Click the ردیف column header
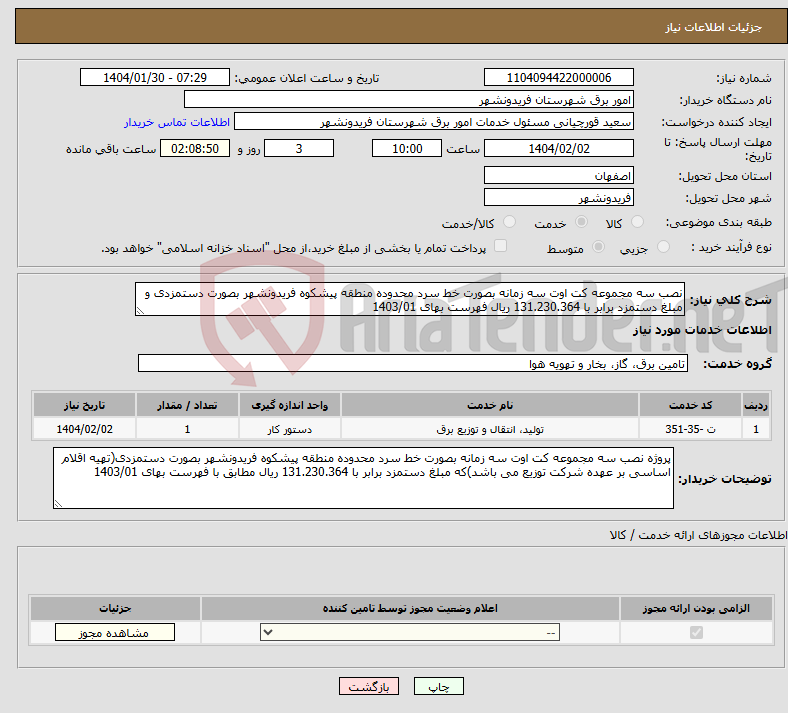Image resolution: width=788 pixels, height=713 pixels. [x=756, y=405]
